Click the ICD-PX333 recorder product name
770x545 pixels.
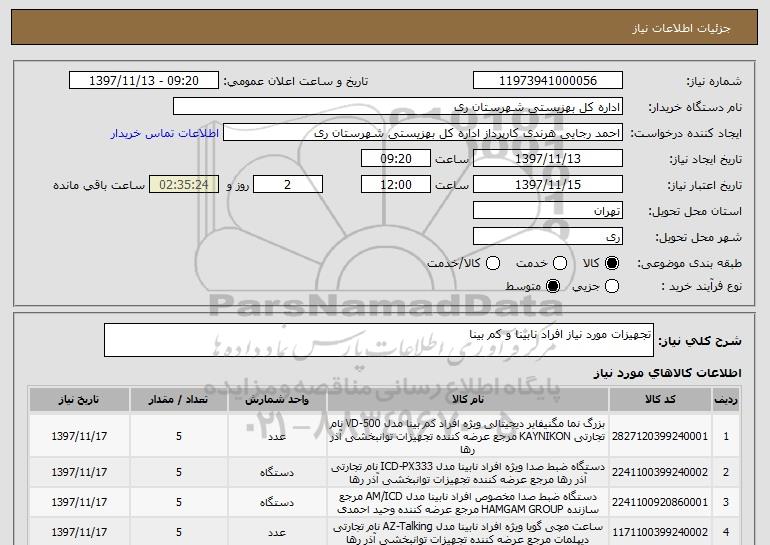pyautogui.click(x=468, y=472)
